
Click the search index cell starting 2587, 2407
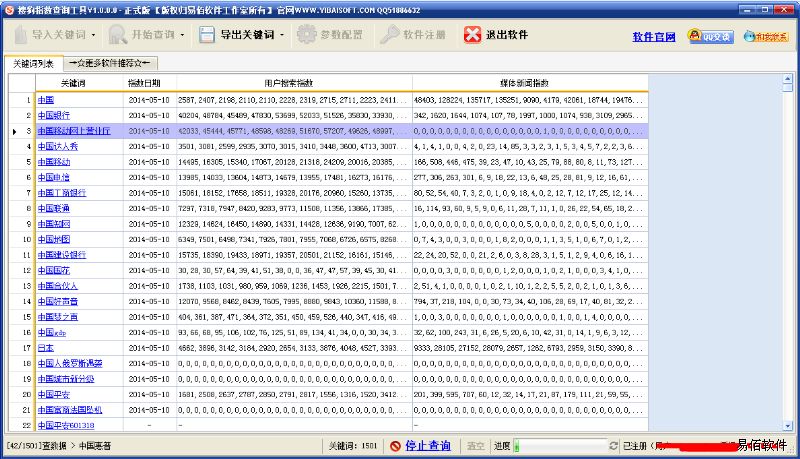[294, 100]
